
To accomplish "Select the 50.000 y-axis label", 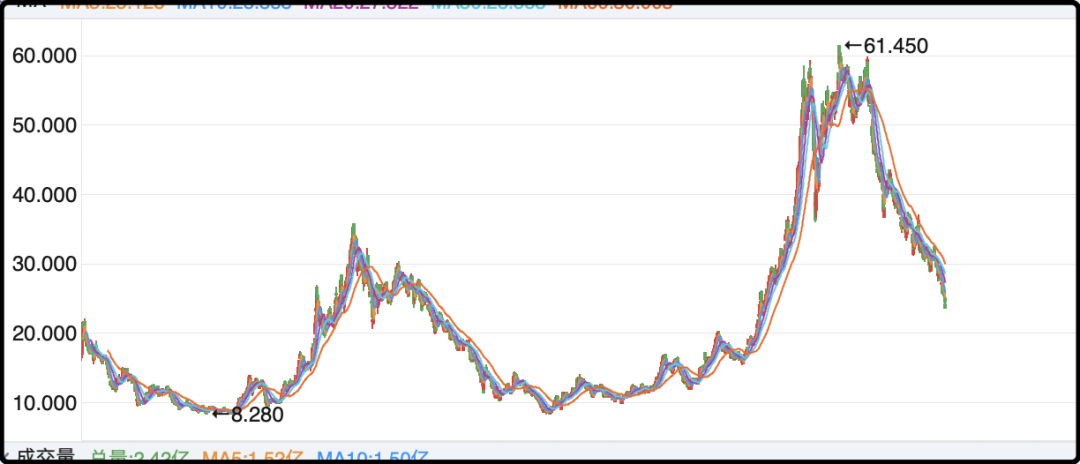I will (44, 125).
